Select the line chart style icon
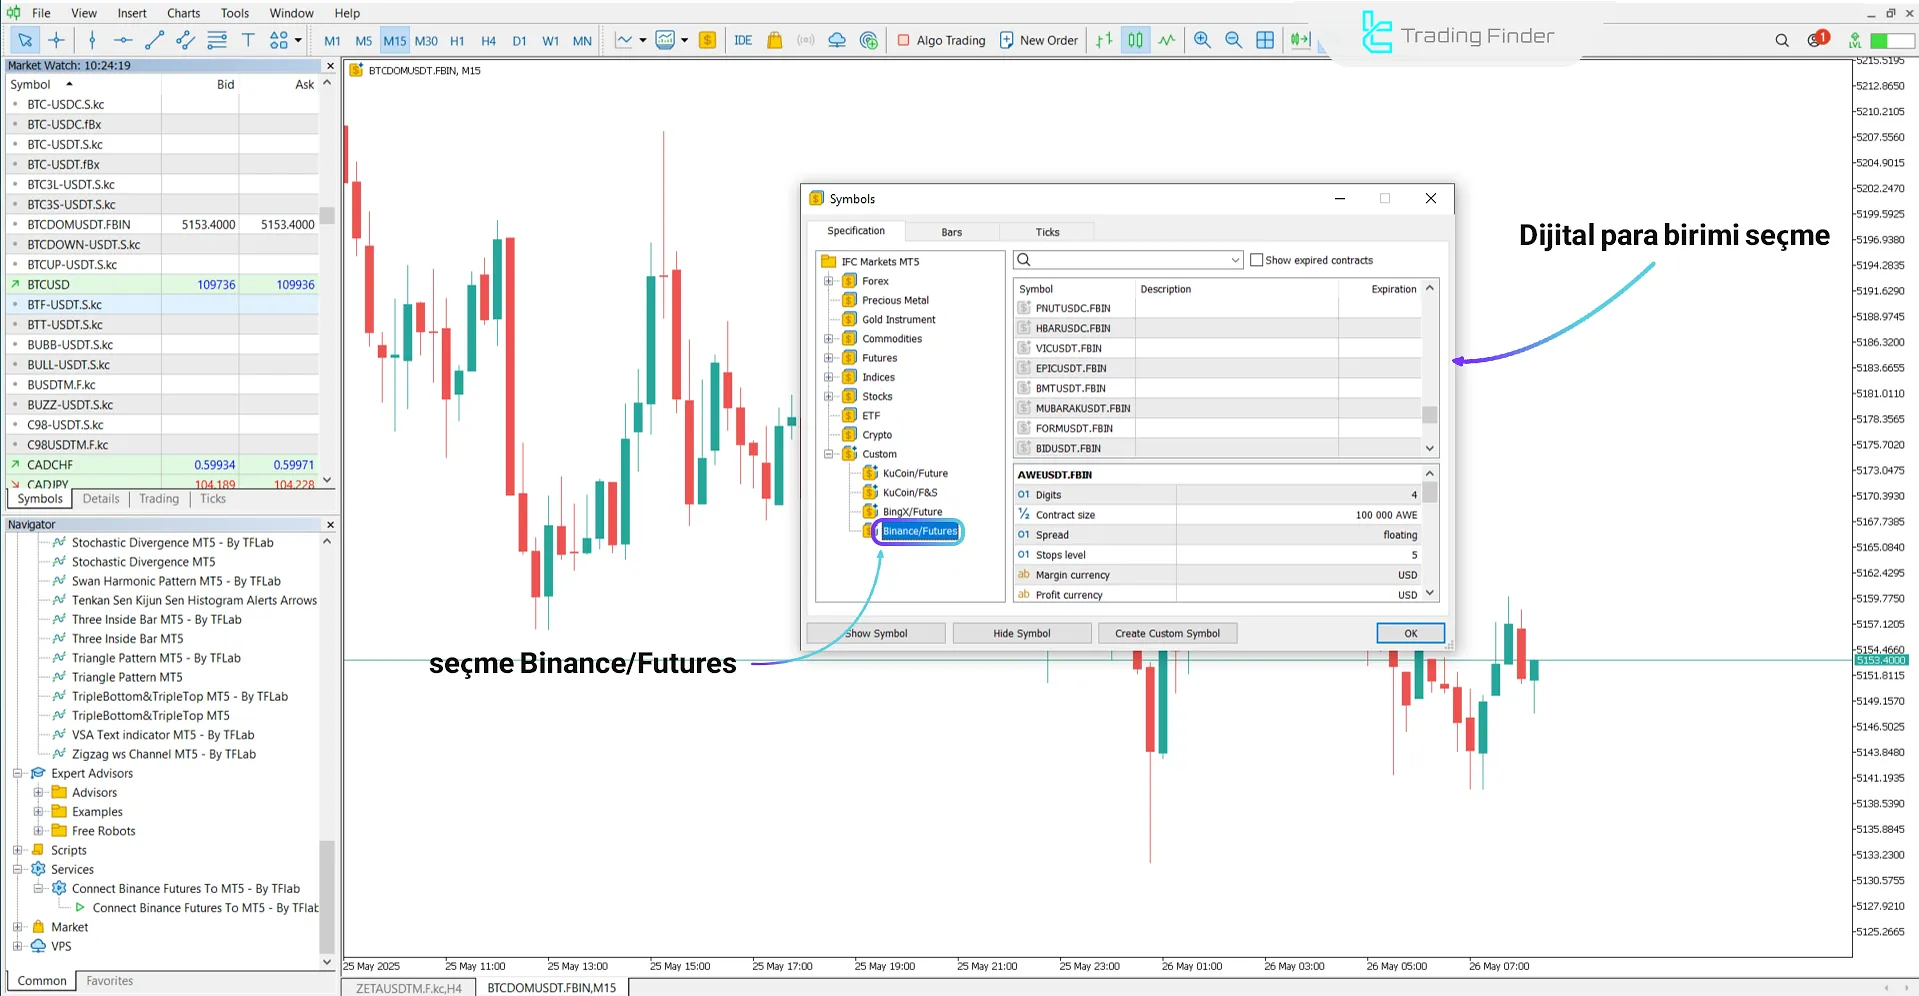 click(621, 40)
